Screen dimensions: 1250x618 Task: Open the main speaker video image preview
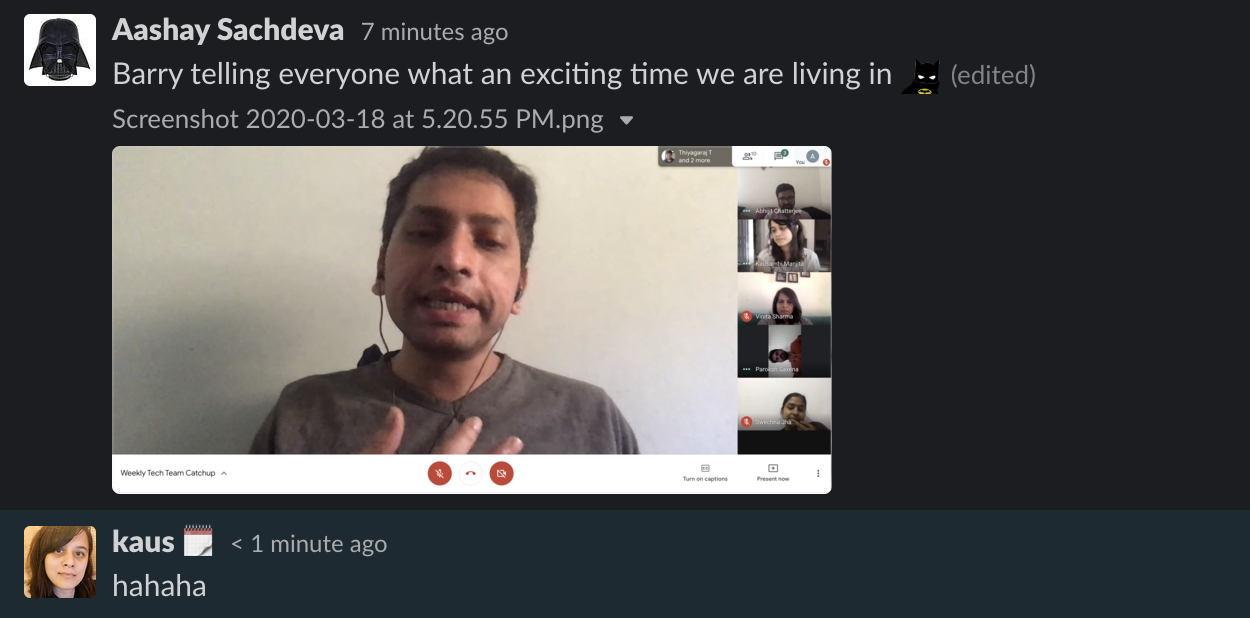(424, 301)
